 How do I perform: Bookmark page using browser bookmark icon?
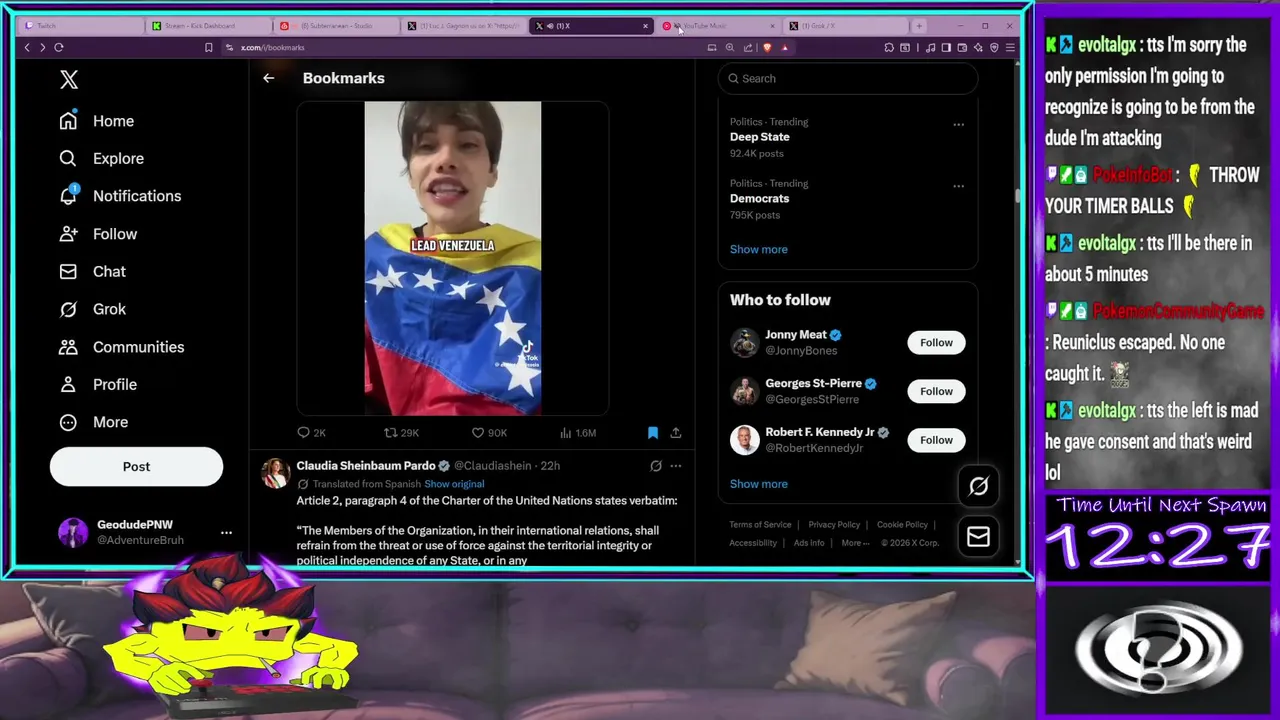[x=208, y=47]
